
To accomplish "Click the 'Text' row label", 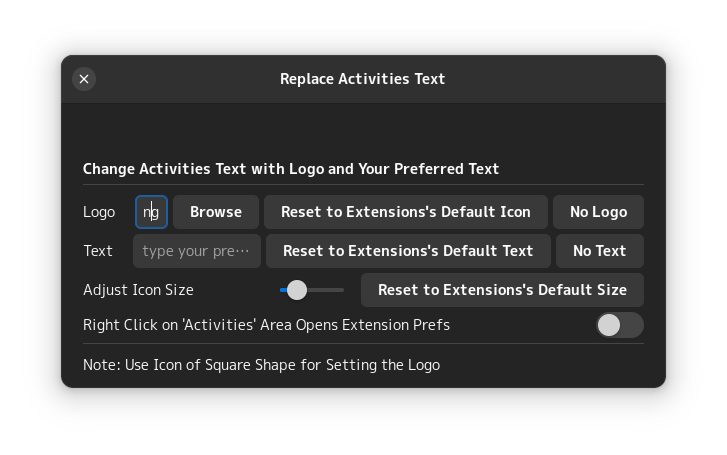I will (98, 251).
